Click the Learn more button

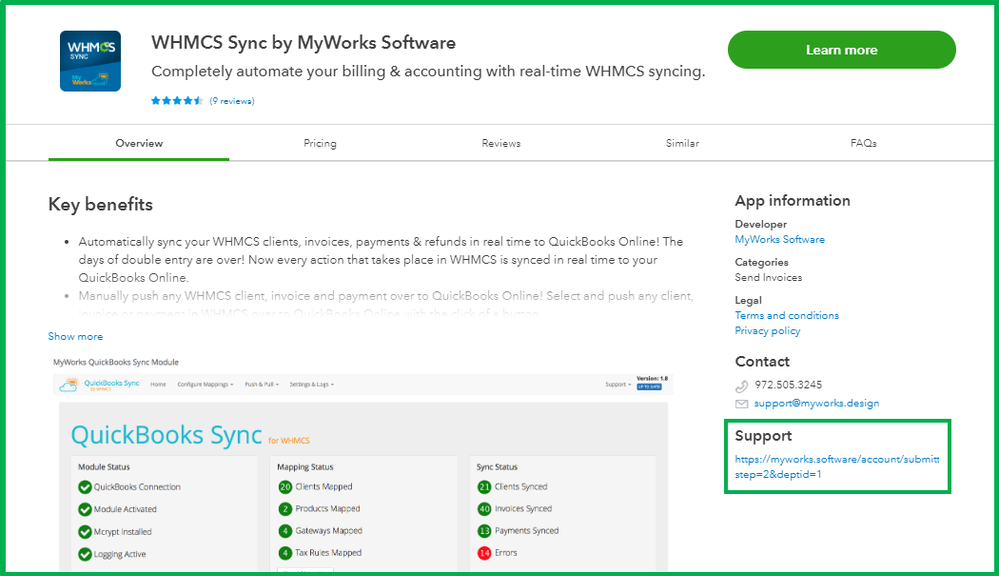click(842, 50)
